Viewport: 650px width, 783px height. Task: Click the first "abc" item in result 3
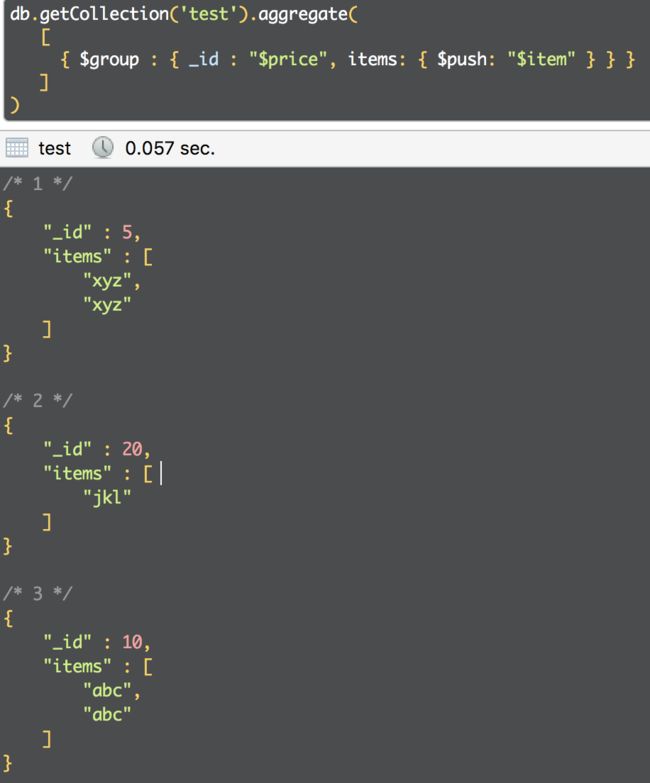107,690
